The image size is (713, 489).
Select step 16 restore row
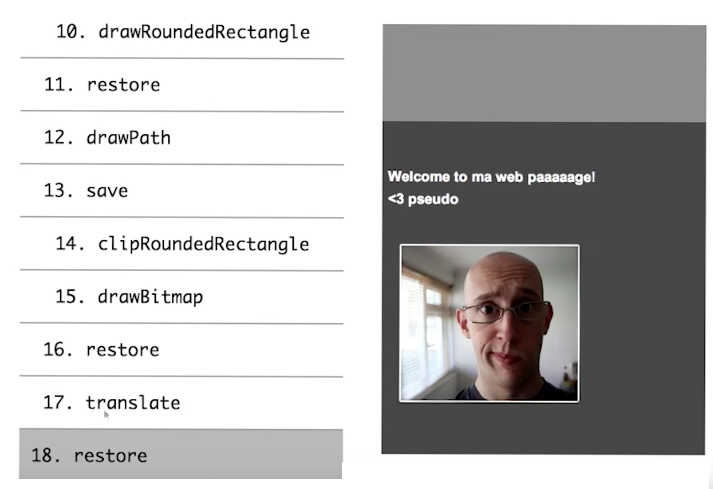[182, 350]
